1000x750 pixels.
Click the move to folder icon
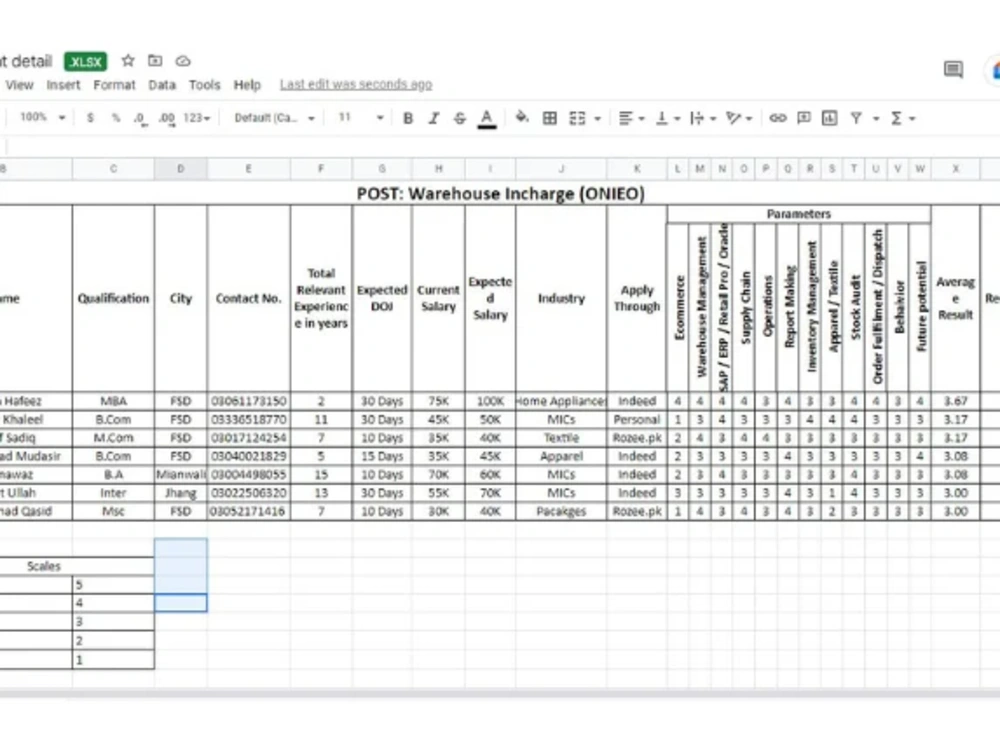155,61
